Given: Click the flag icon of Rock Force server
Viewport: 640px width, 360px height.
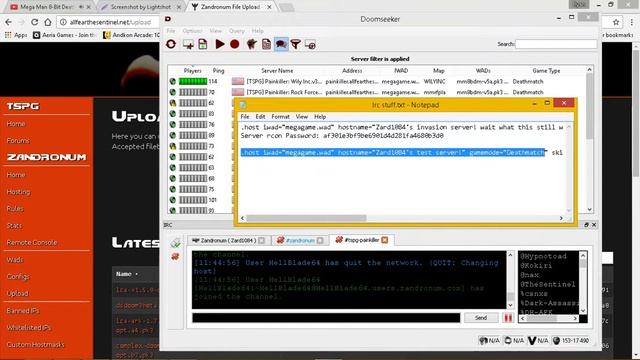Looking at the screenshot, I should pyautogui.click(x=238, y=92).
